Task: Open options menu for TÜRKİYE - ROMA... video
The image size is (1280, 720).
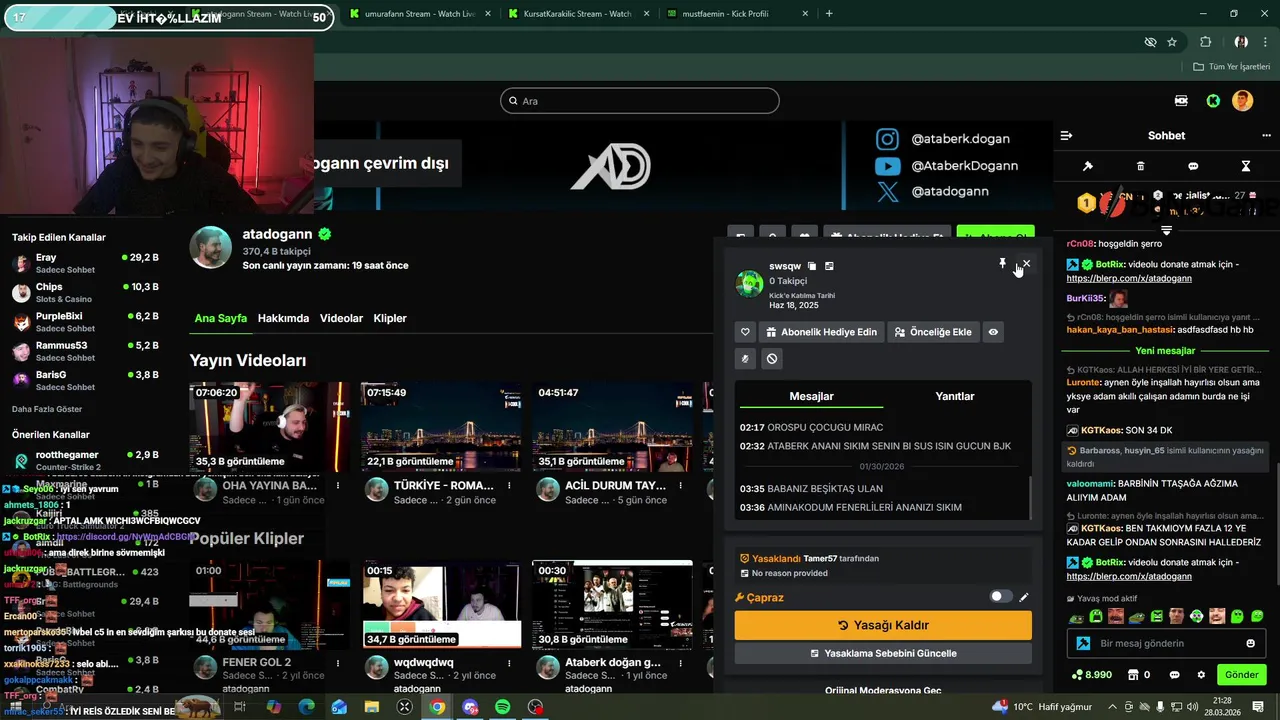Action: pos(510,486)
